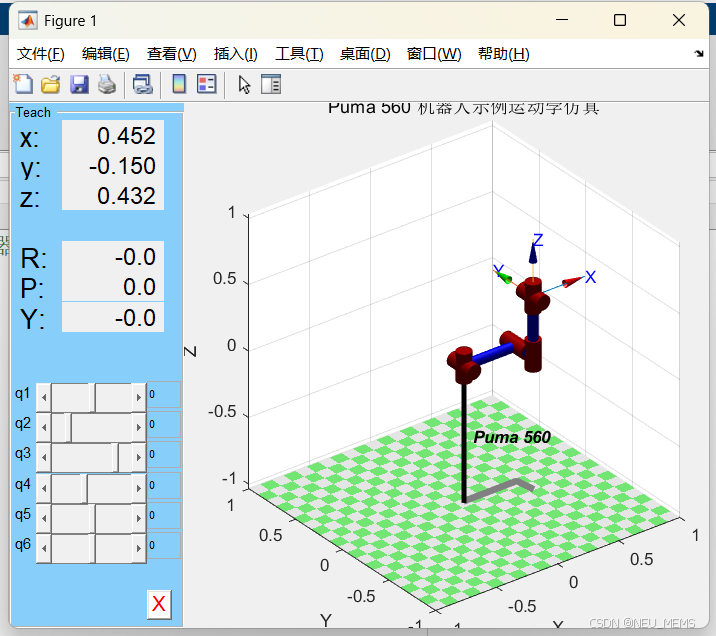The height and width of the screenshot is (636, 716).
Task: Click the red X exit teach button
Action: coord(159,604)
